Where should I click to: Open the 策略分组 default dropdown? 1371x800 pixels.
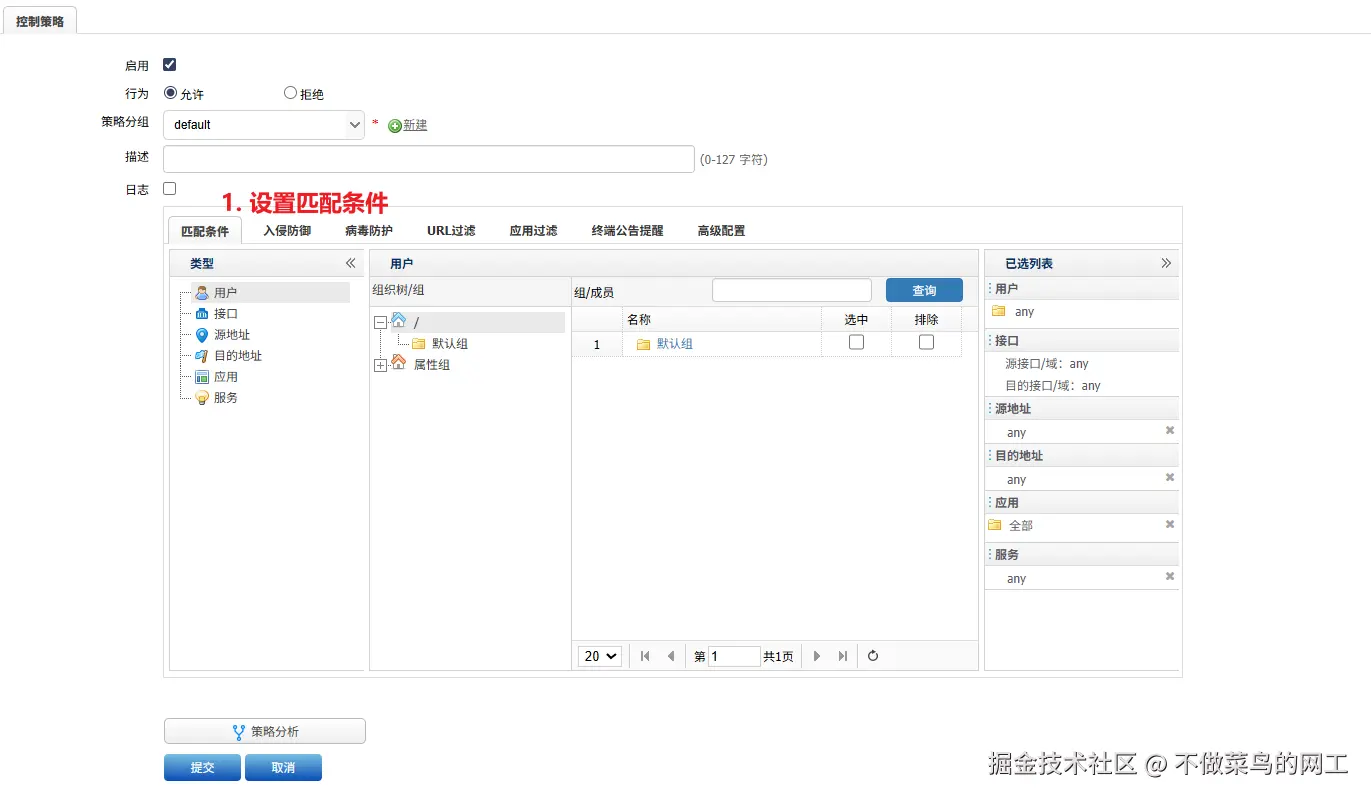tap(264, 125)
